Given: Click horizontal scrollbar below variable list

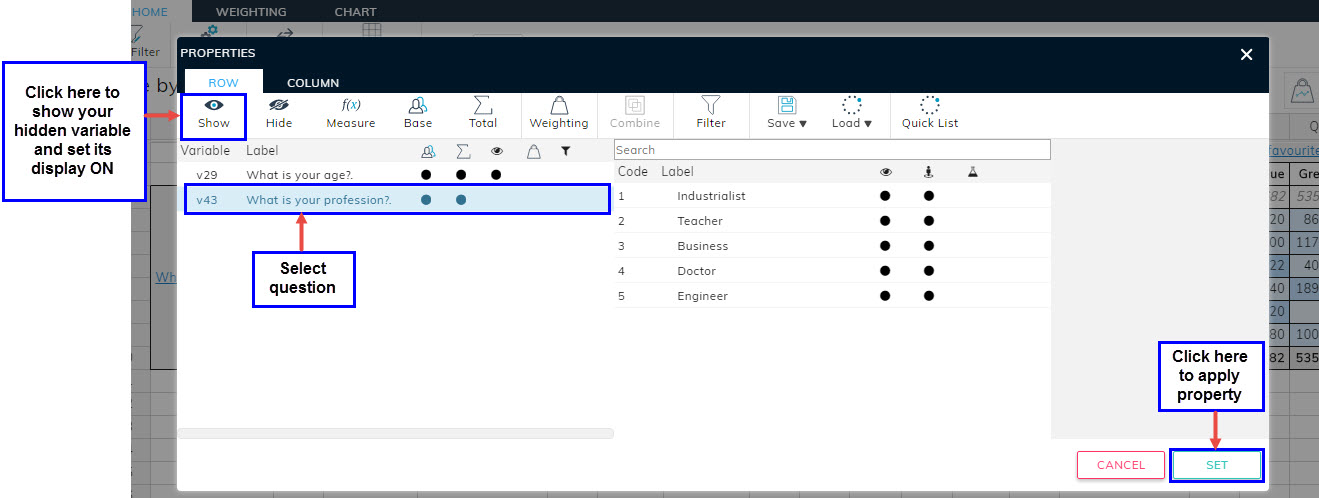Looking at the screenshot, I should [x=395, y=433].
